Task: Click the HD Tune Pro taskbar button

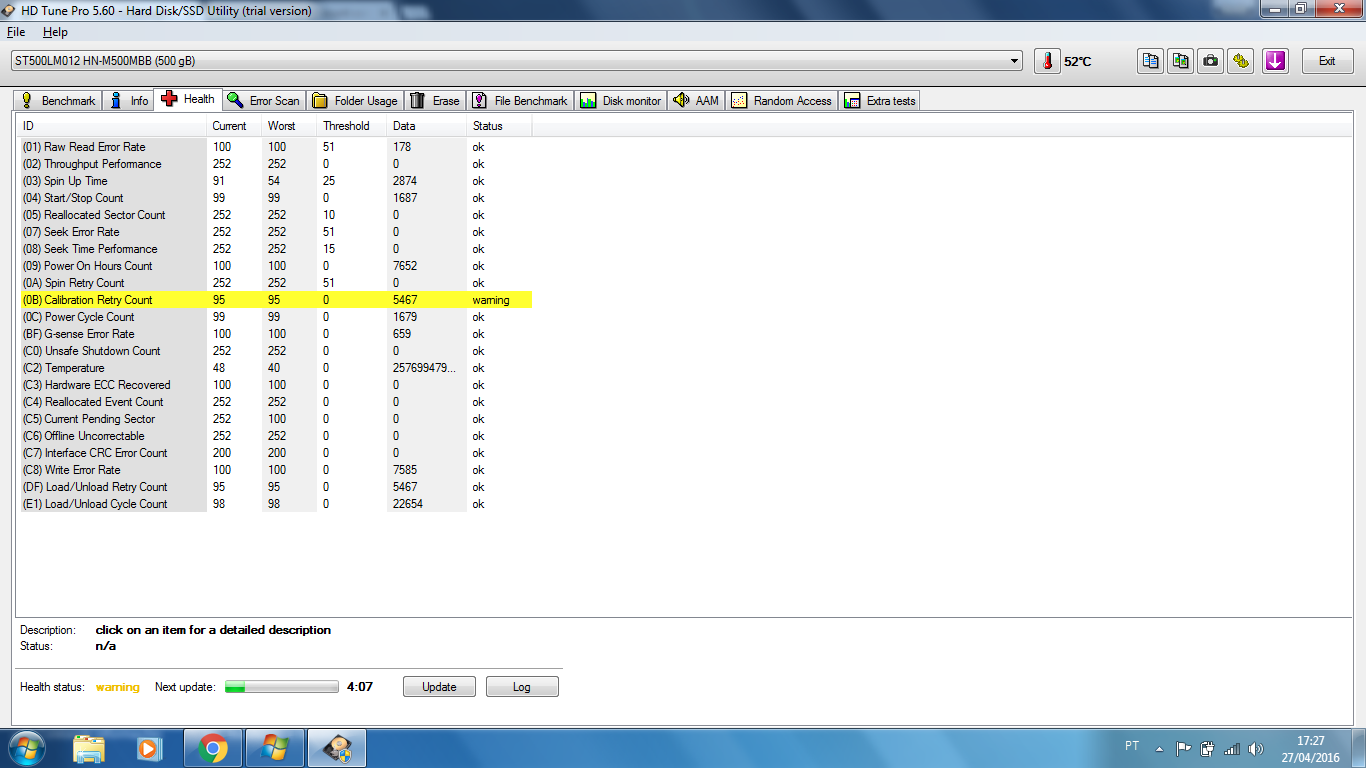Action: pos(337,748)
